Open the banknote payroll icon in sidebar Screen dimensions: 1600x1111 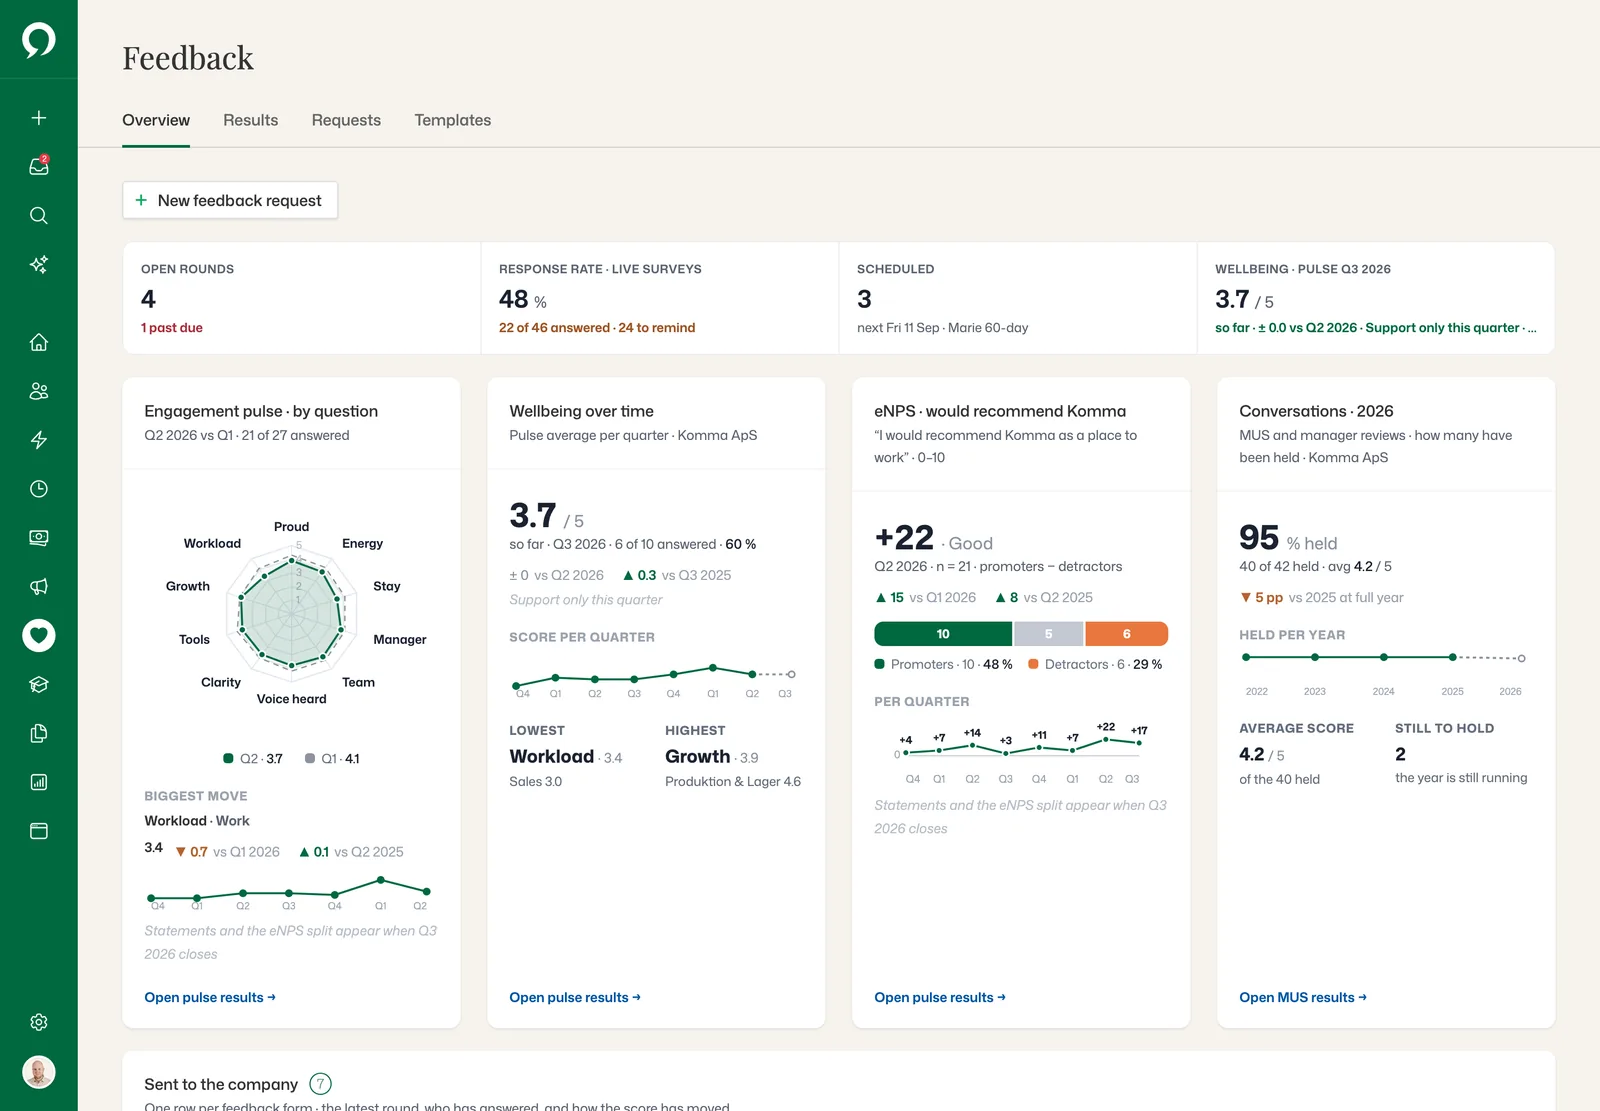(39, 538)
